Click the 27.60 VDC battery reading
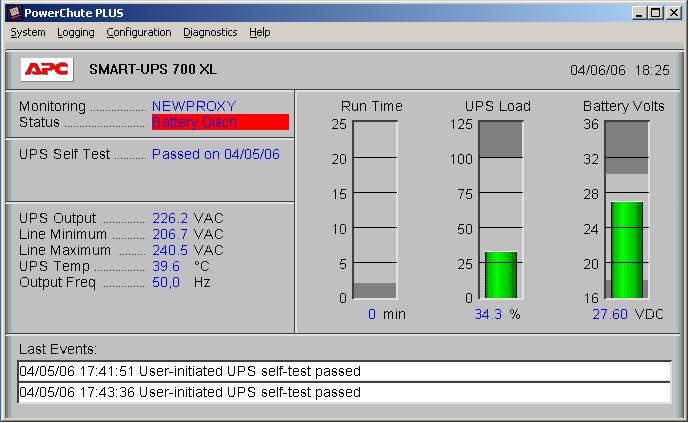The width and height of the screenshot is (689, 423). [628, 314]
